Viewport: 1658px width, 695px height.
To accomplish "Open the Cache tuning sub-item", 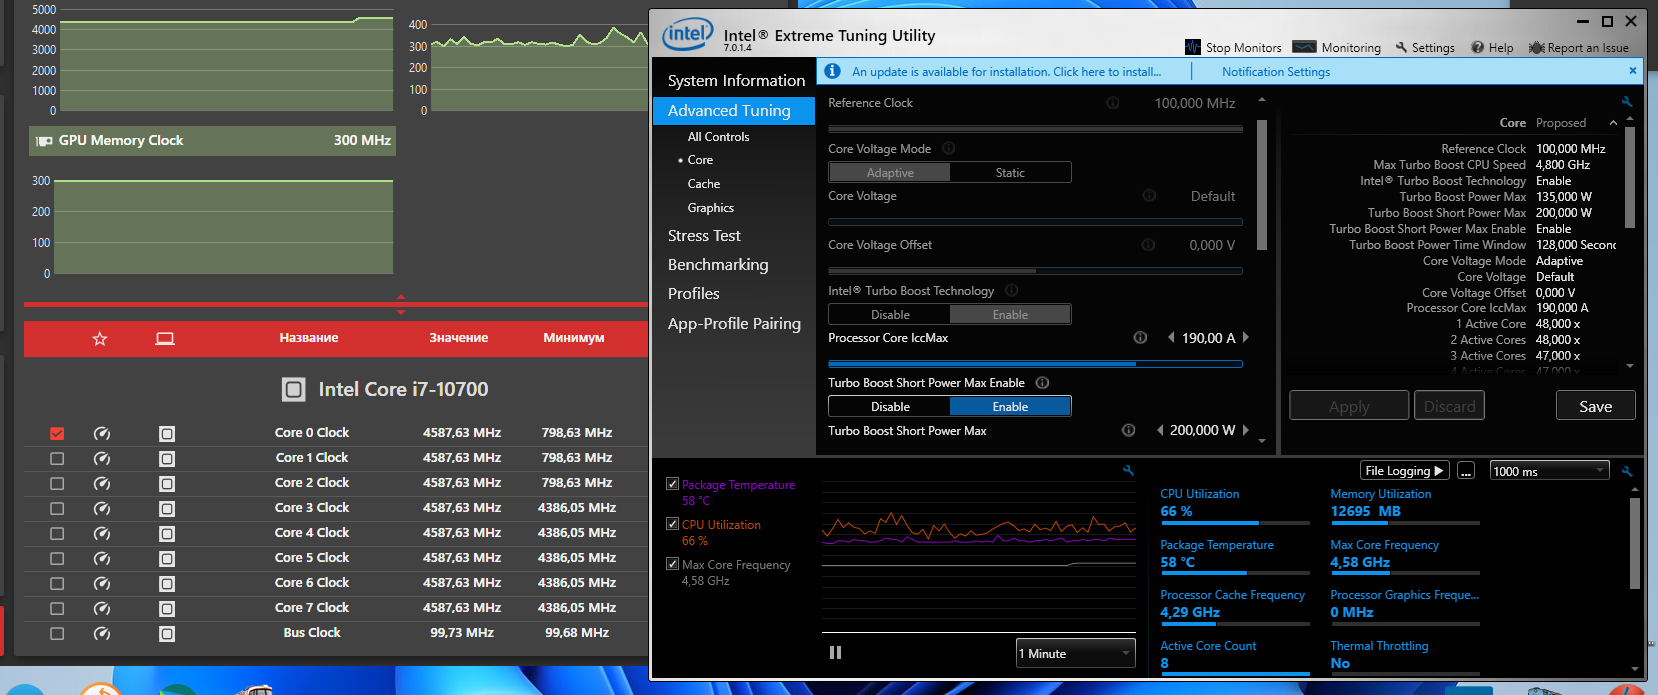I will coord(704,184).
